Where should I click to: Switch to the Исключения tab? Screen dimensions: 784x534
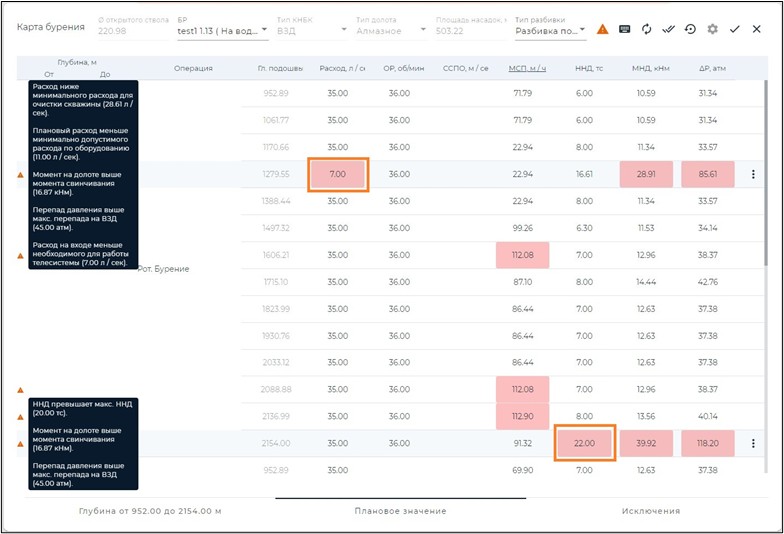point(650,511)
